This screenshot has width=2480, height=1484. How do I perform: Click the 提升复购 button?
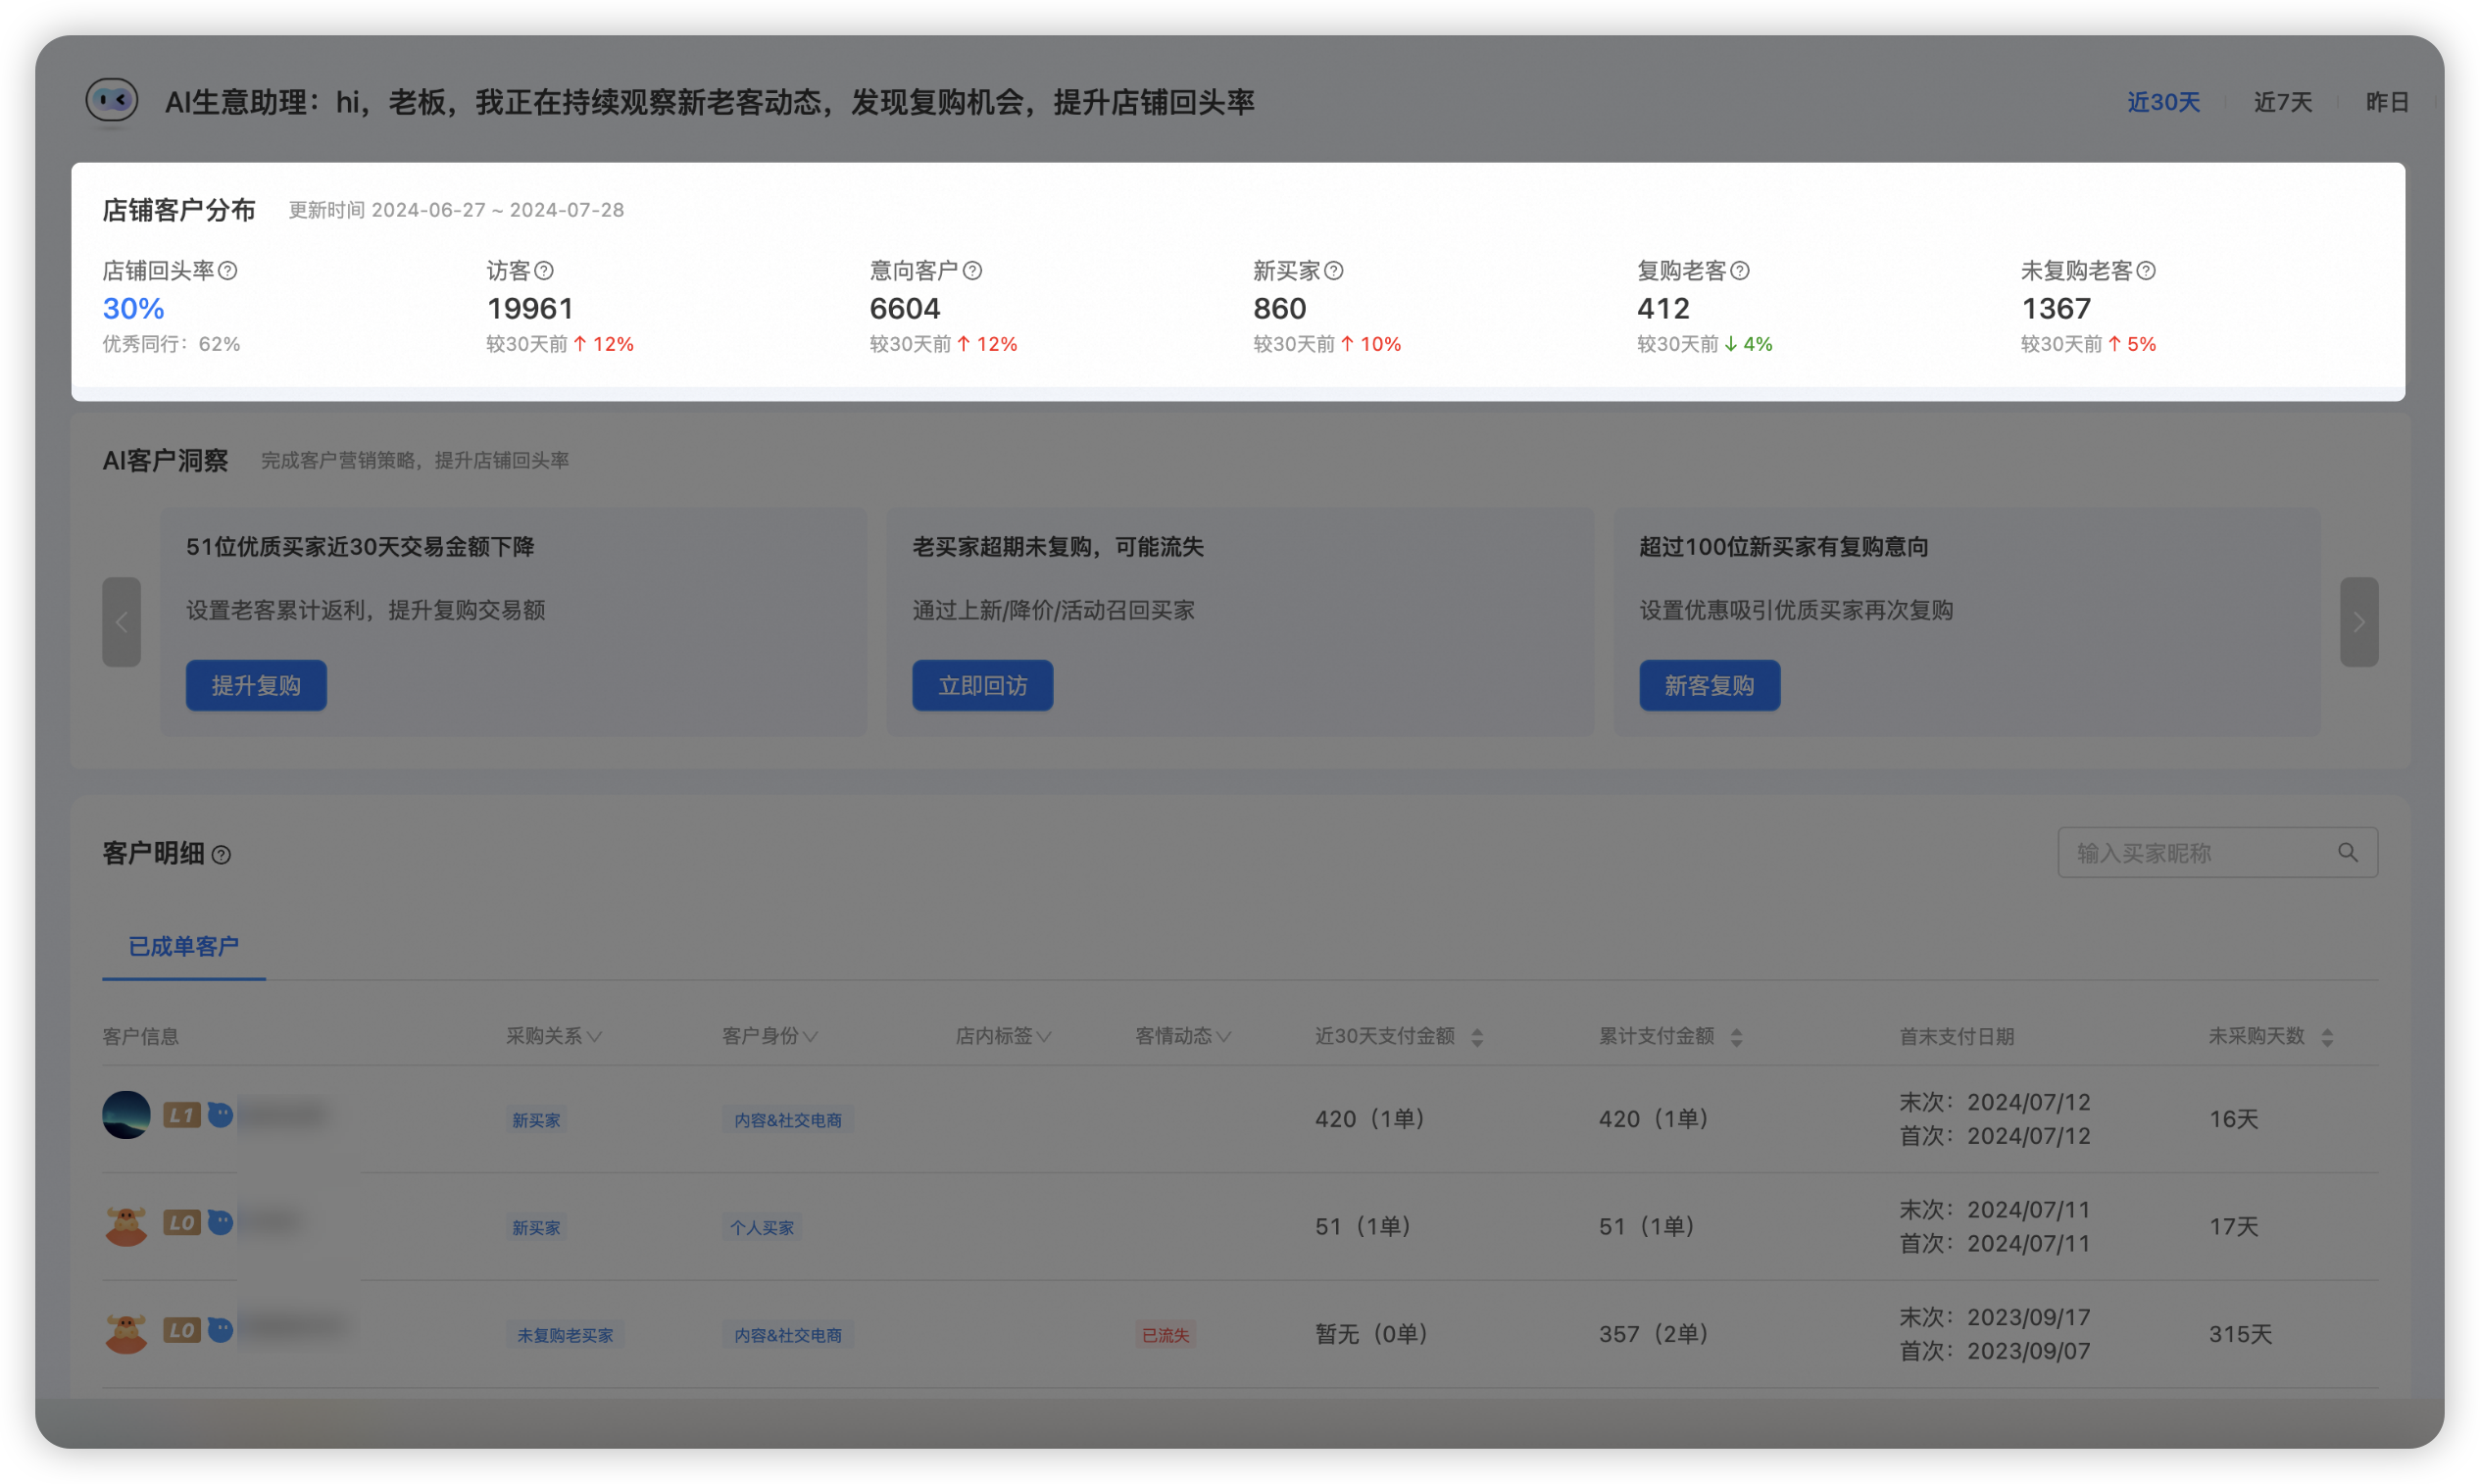tap(256, 685)
